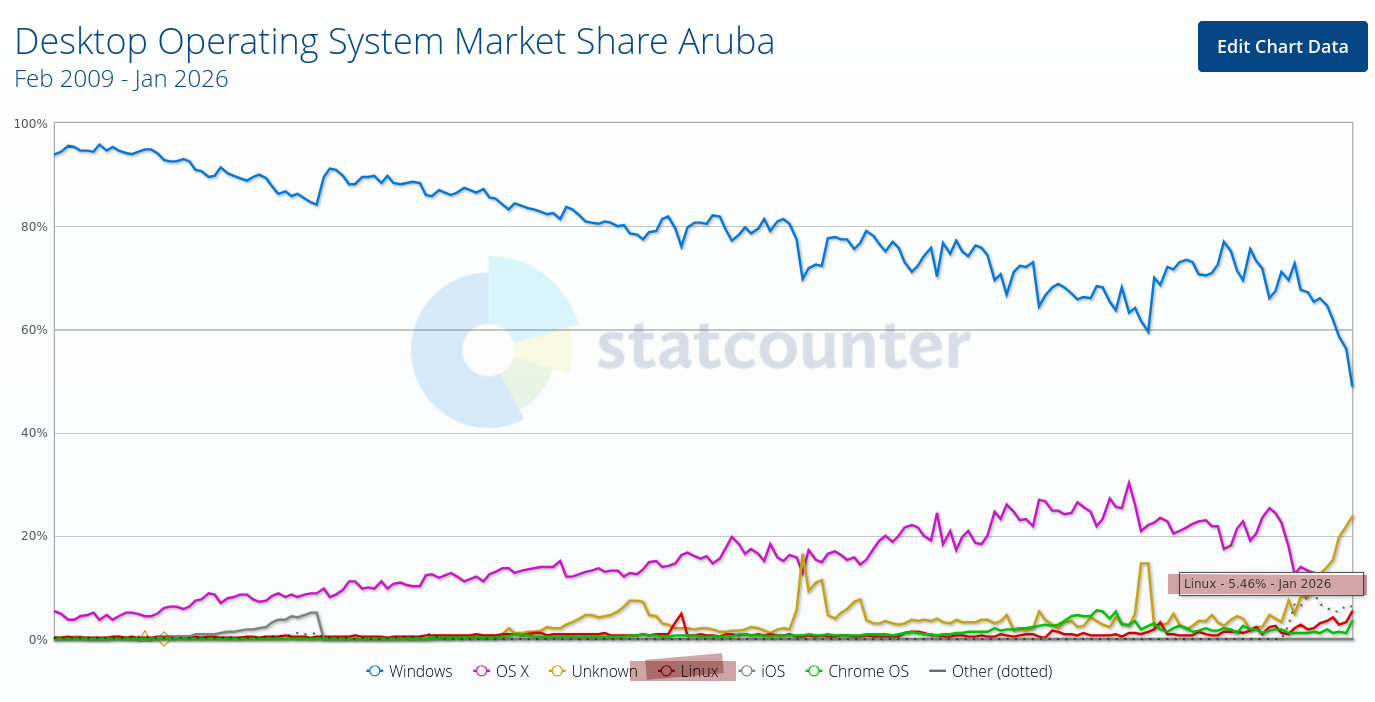
Task: Click the blue Windows legend marker icon
Action: [376, 672]
